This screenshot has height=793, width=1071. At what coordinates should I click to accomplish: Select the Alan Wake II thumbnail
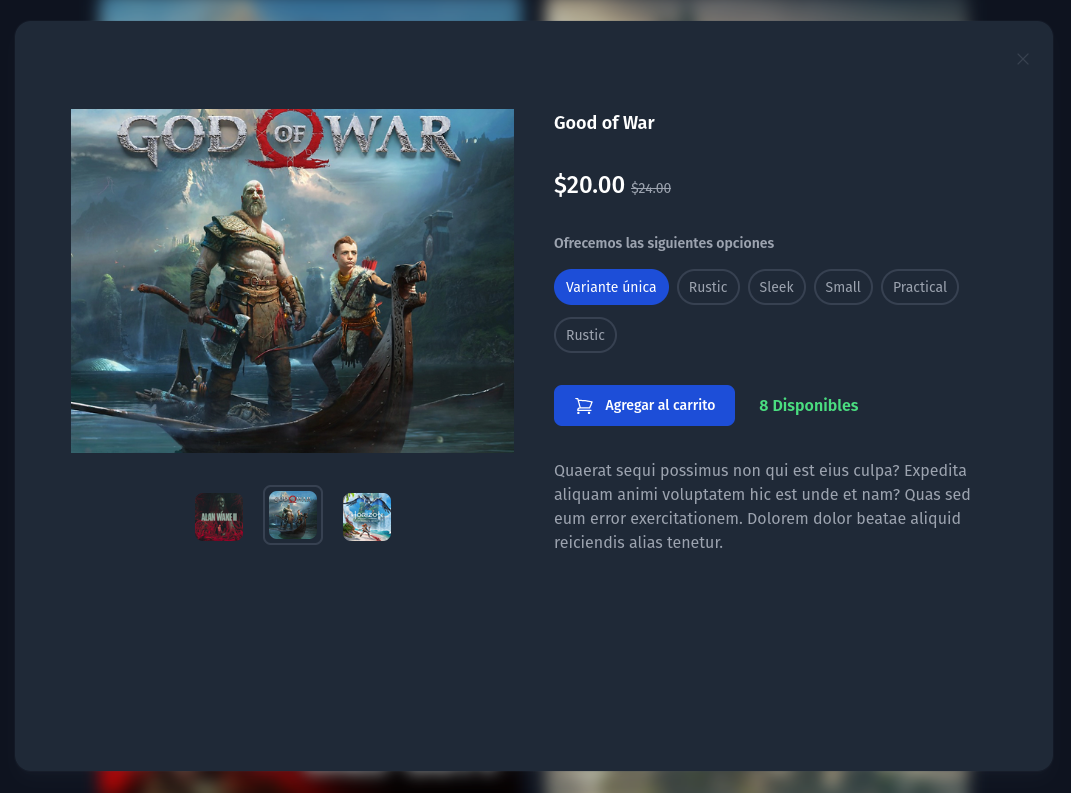click(219, 516)
